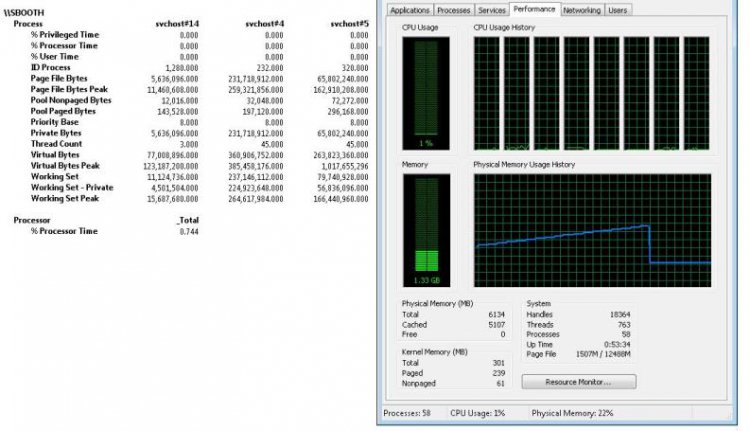Click the Memory usage meter
Viewport: 750px width, 431px height.
[x=427, y=231]
